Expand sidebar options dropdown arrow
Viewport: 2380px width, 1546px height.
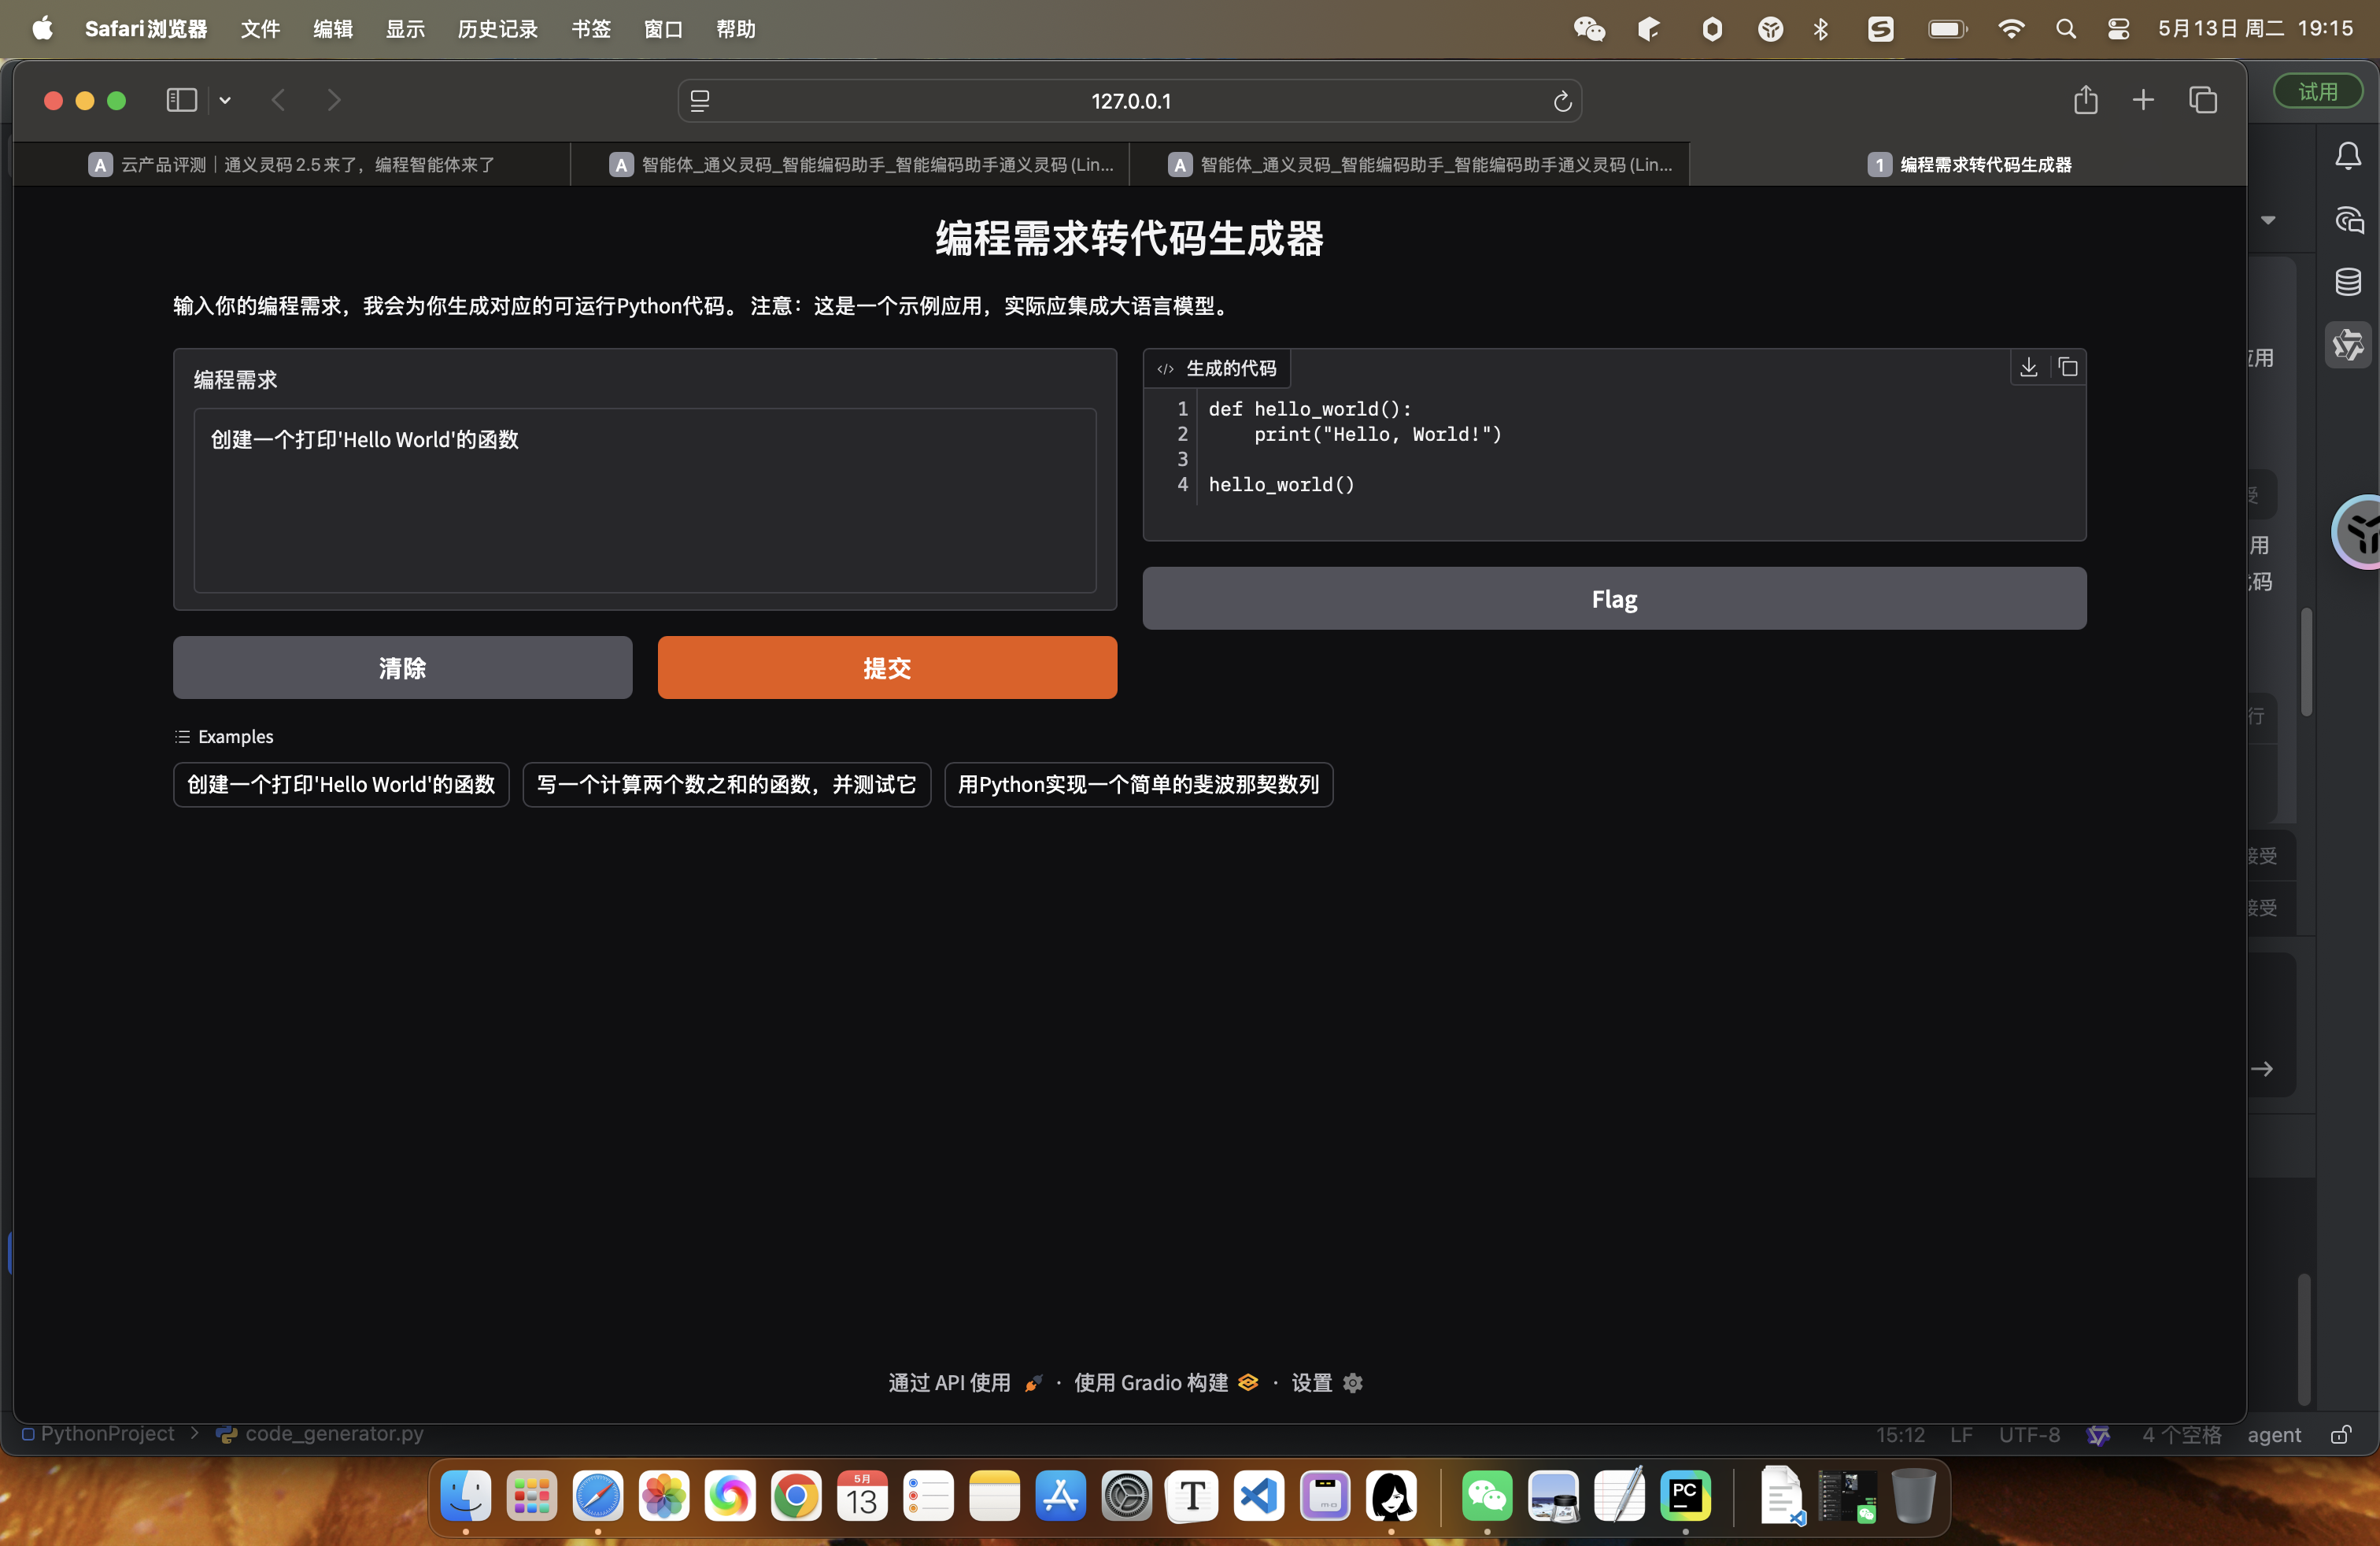pos(225,100)
